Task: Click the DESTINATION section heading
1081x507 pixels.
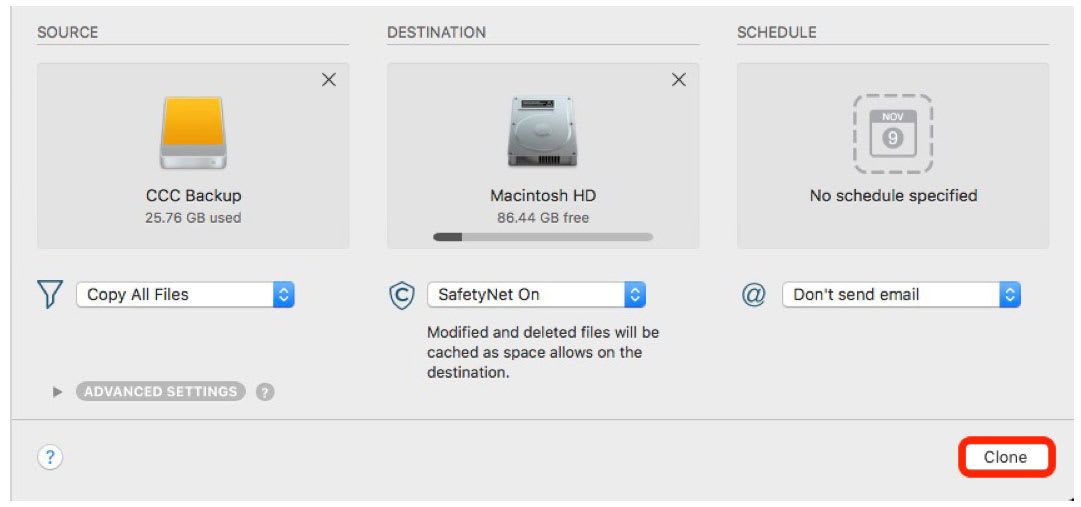Action: (436, 32)
